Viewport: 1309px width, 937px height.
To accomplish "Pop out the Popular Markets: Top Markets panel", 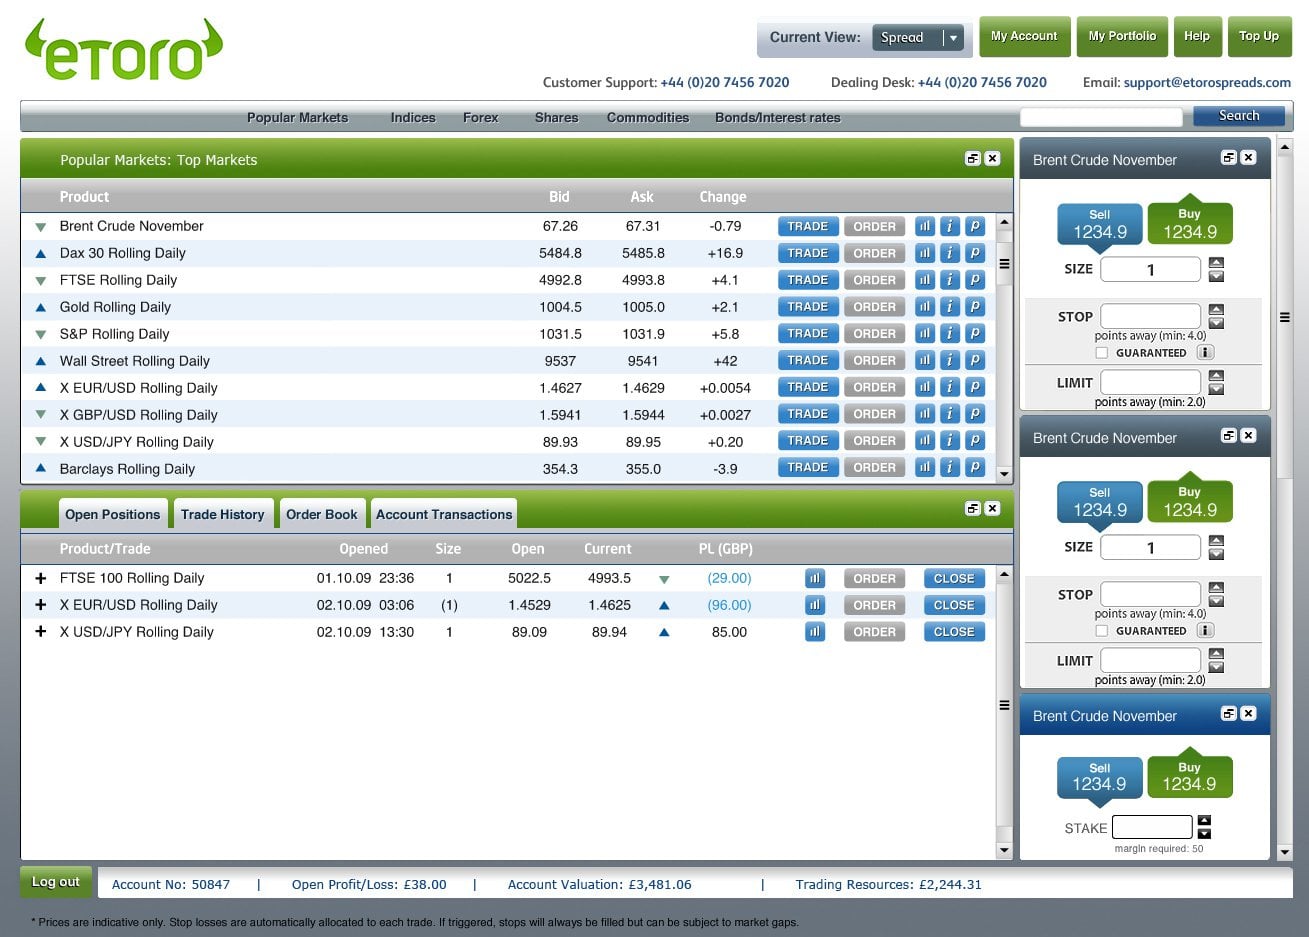I will tap(972, 158).
